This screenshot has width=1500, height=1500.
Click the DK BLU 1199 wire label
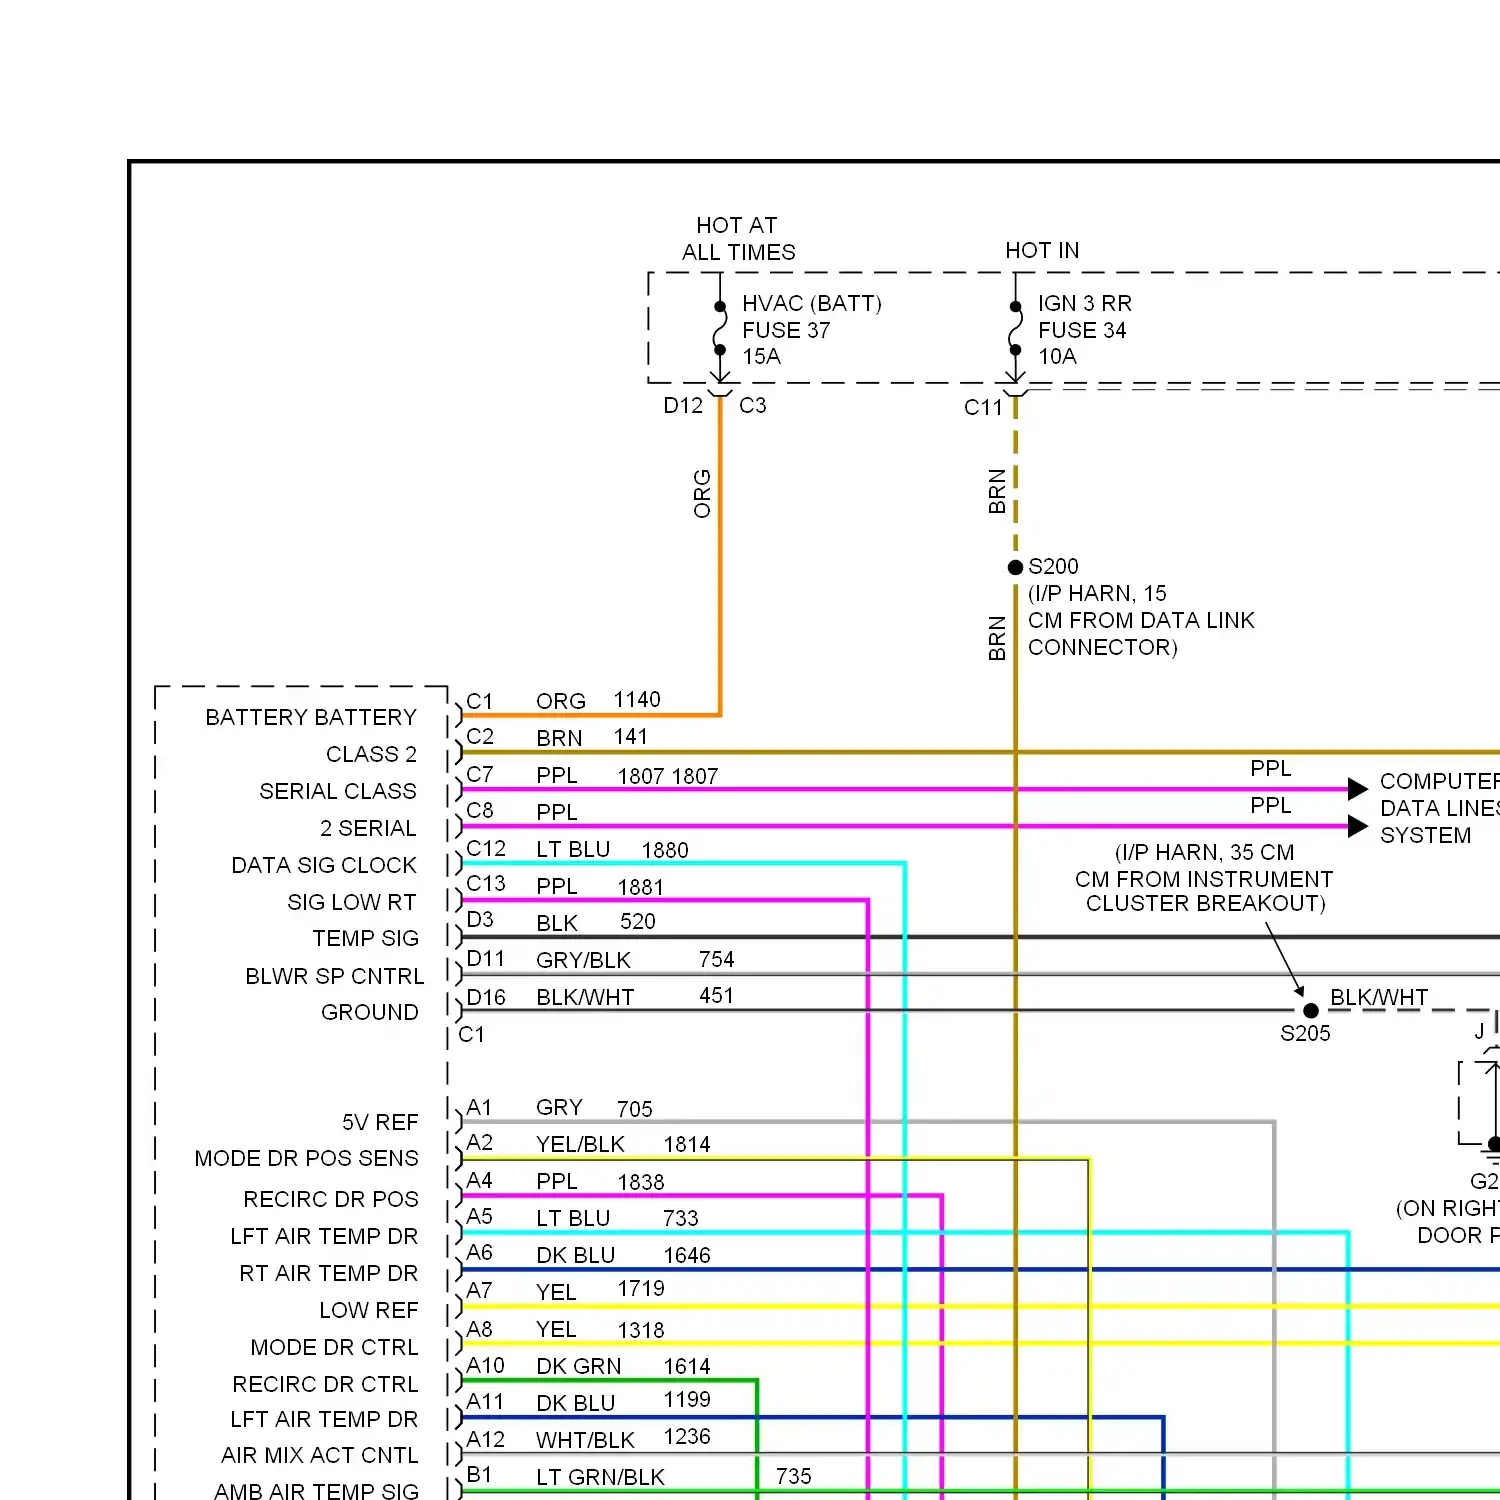[623, 1402]
